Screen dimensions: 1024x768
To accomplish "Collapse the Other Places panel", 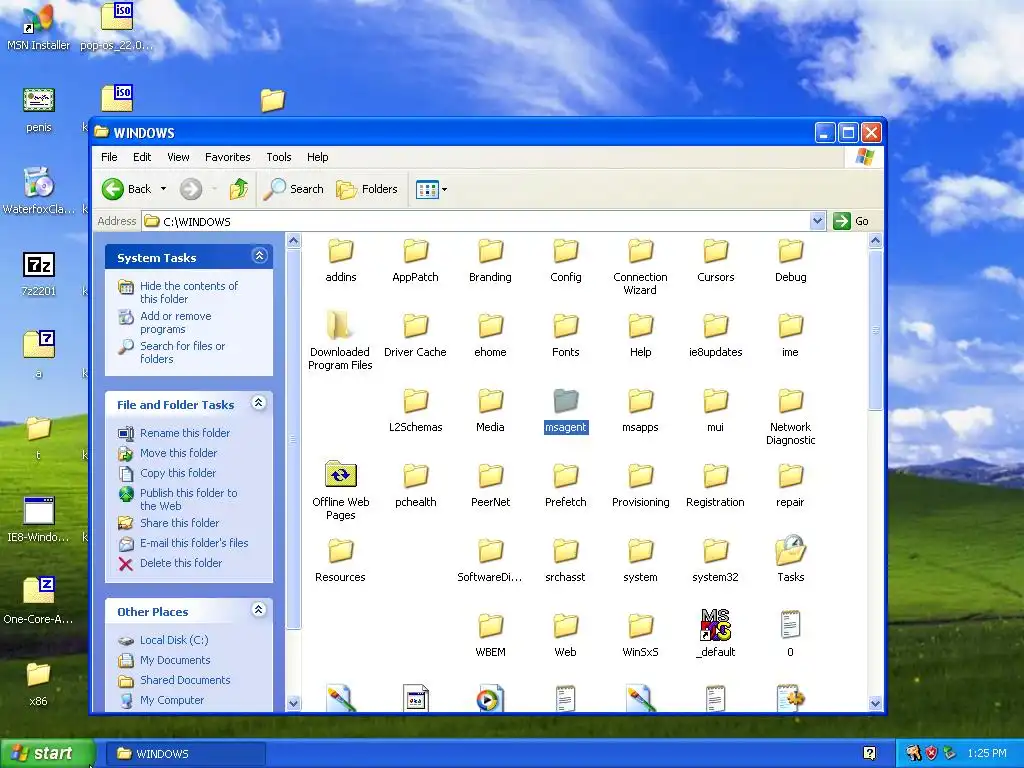I will pyautogui.click(x=259, y=610).
